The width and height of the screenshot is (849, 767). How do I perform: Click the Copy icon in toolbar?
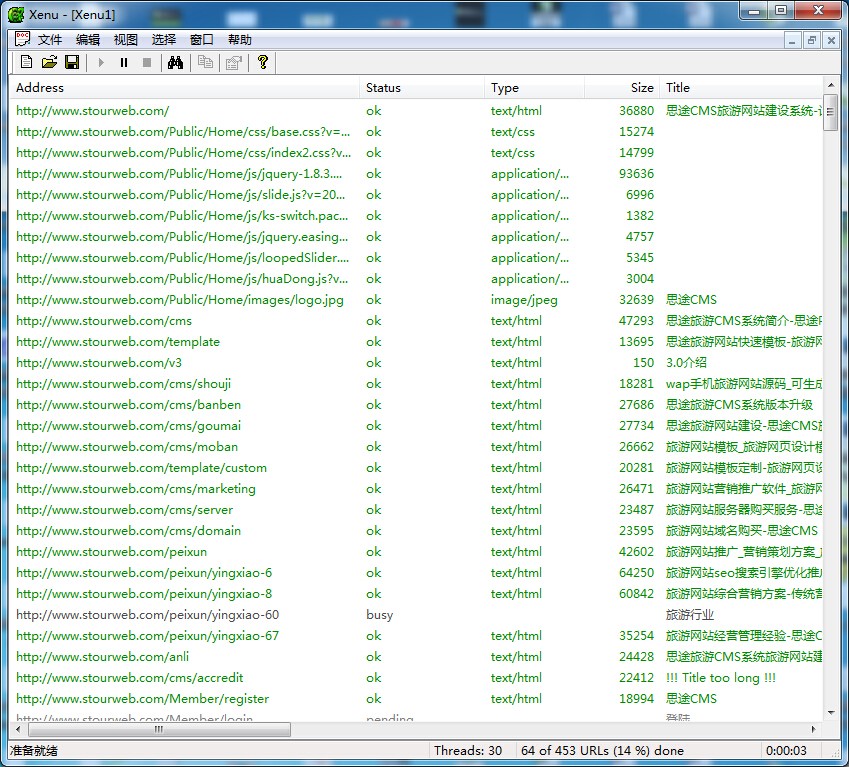[205, 62]
